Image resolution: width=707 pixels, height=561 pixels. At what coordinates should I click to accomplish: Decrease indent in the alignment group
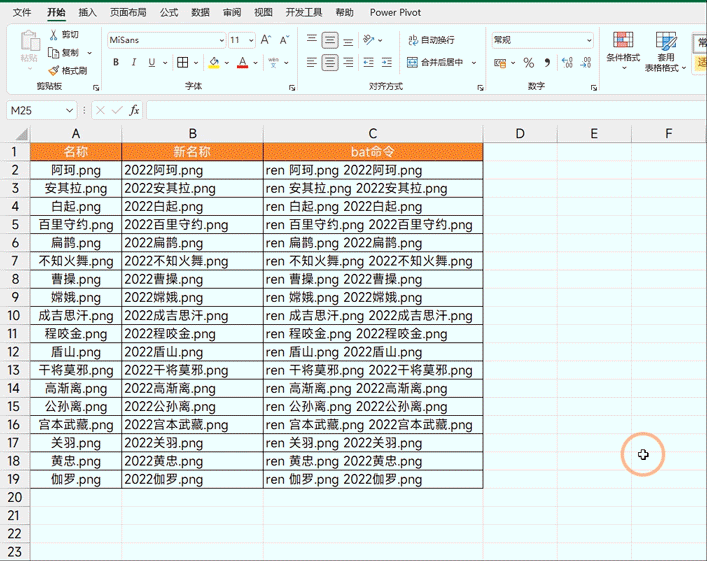pos(369,62)
